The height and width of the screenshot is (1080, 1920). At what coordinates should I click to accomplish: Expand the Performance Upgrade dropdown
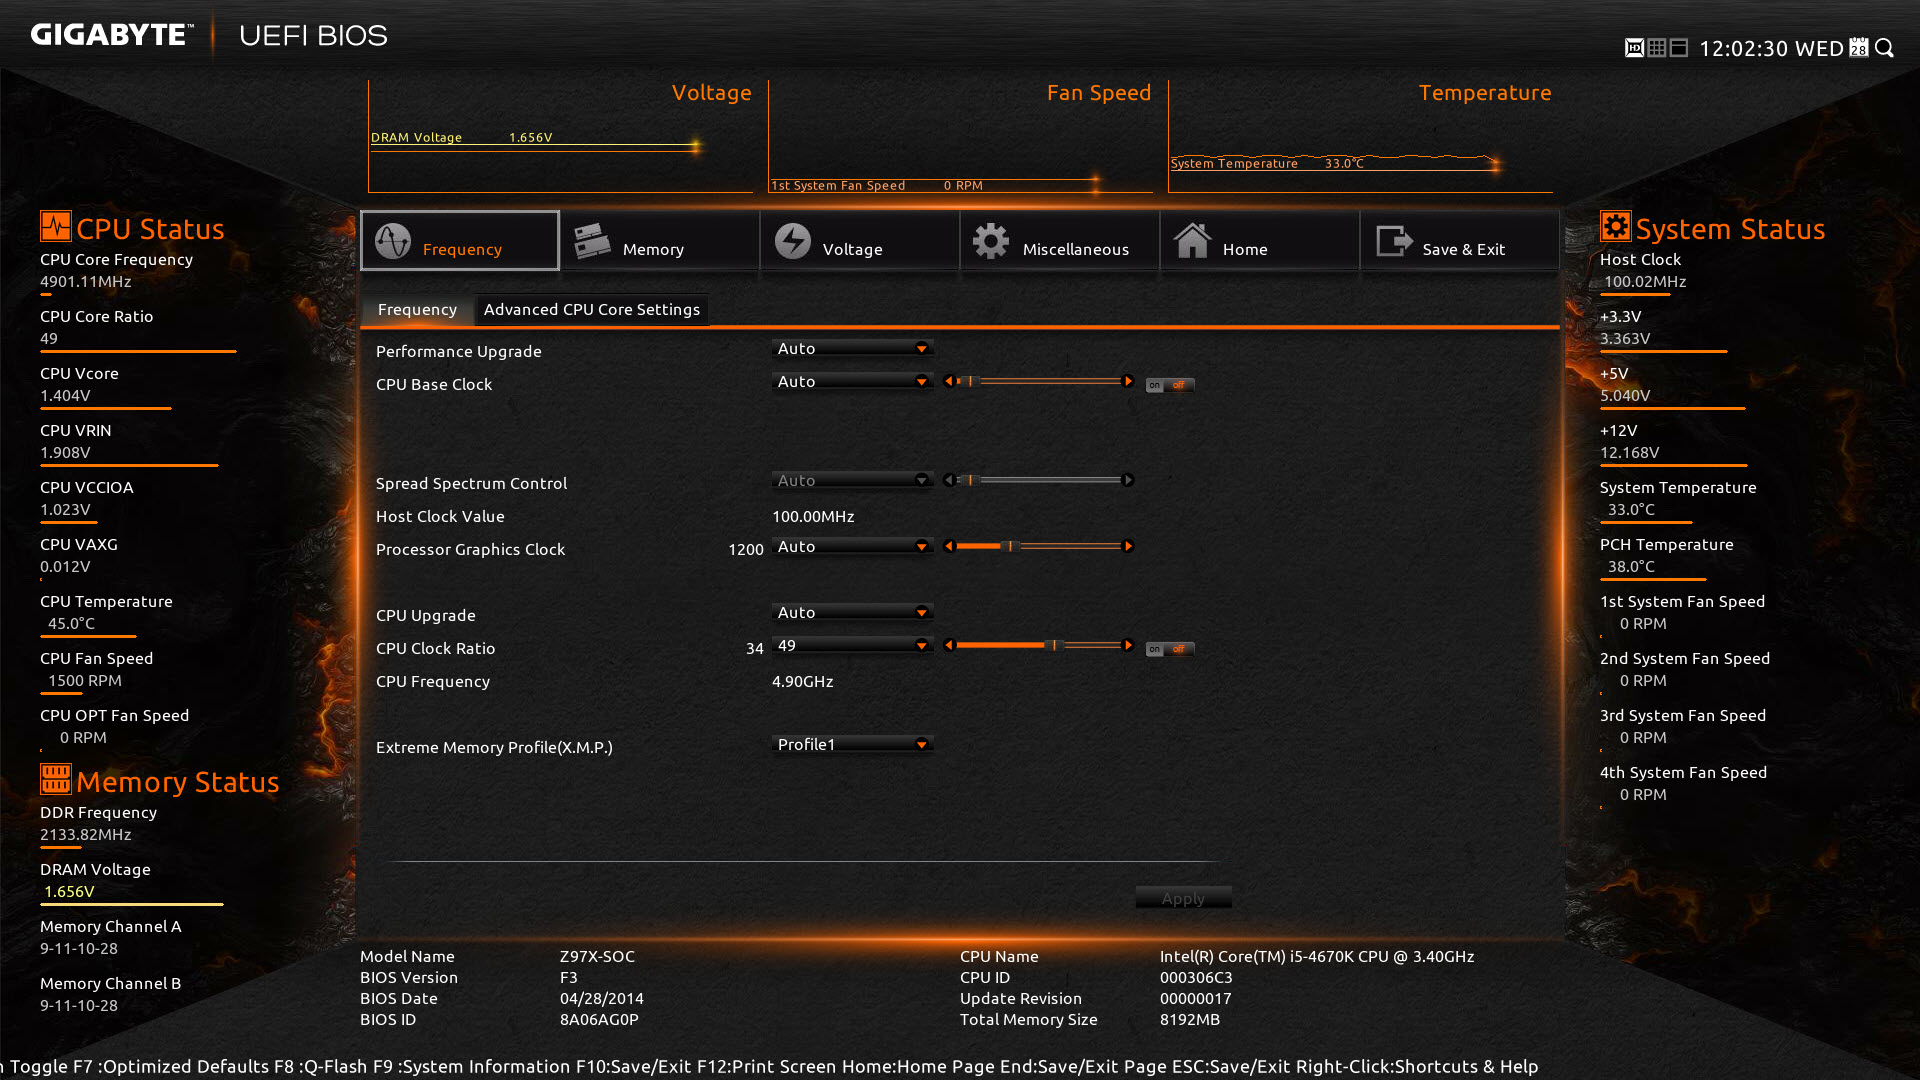[853, 349]
